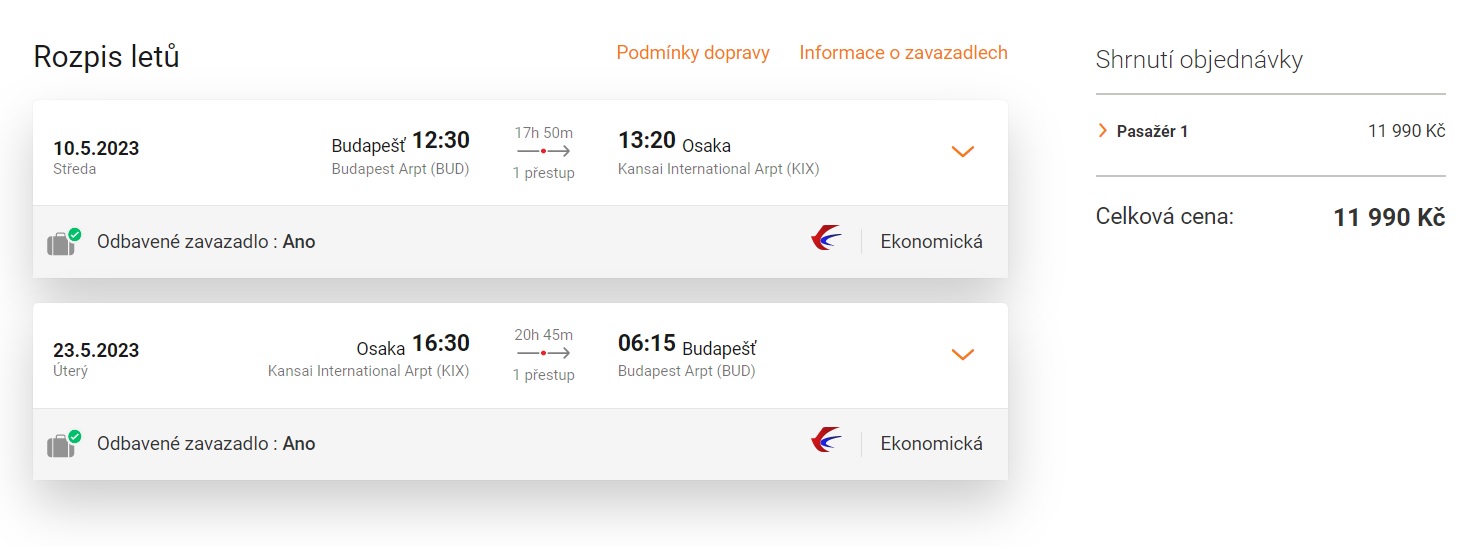The width and height of the screenshot is (1475, 547).
Task: Click Osaka 16:30 return departure time
Action: tap(441, 344)
